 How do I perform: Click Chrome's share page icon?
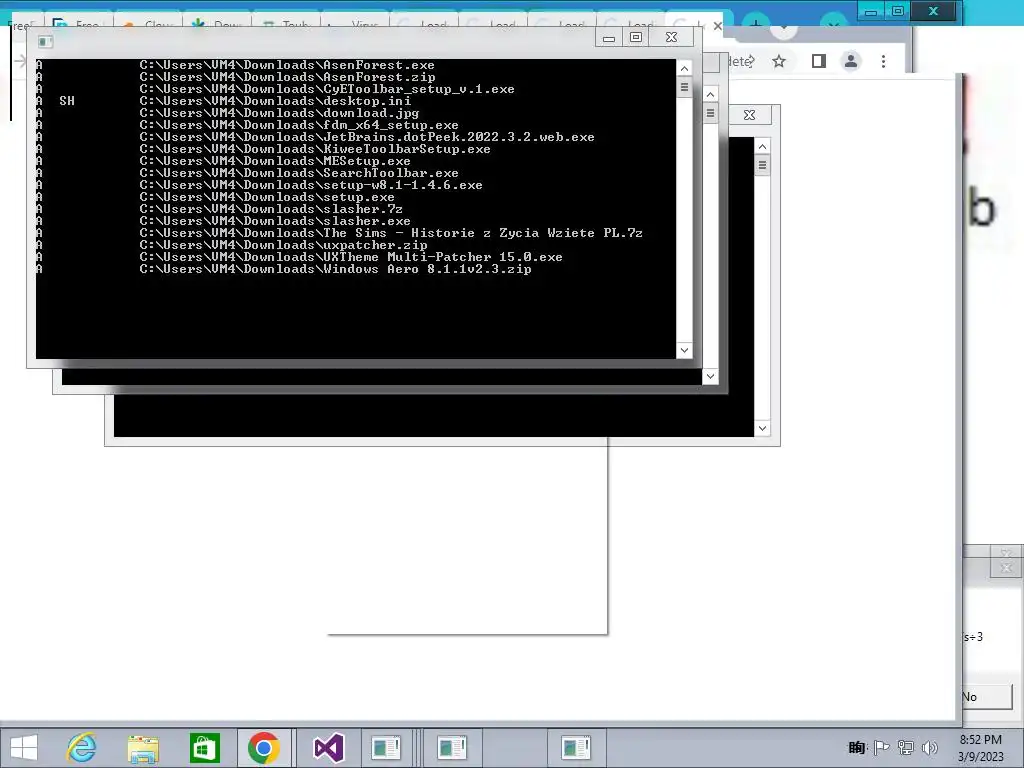[748, 61]
